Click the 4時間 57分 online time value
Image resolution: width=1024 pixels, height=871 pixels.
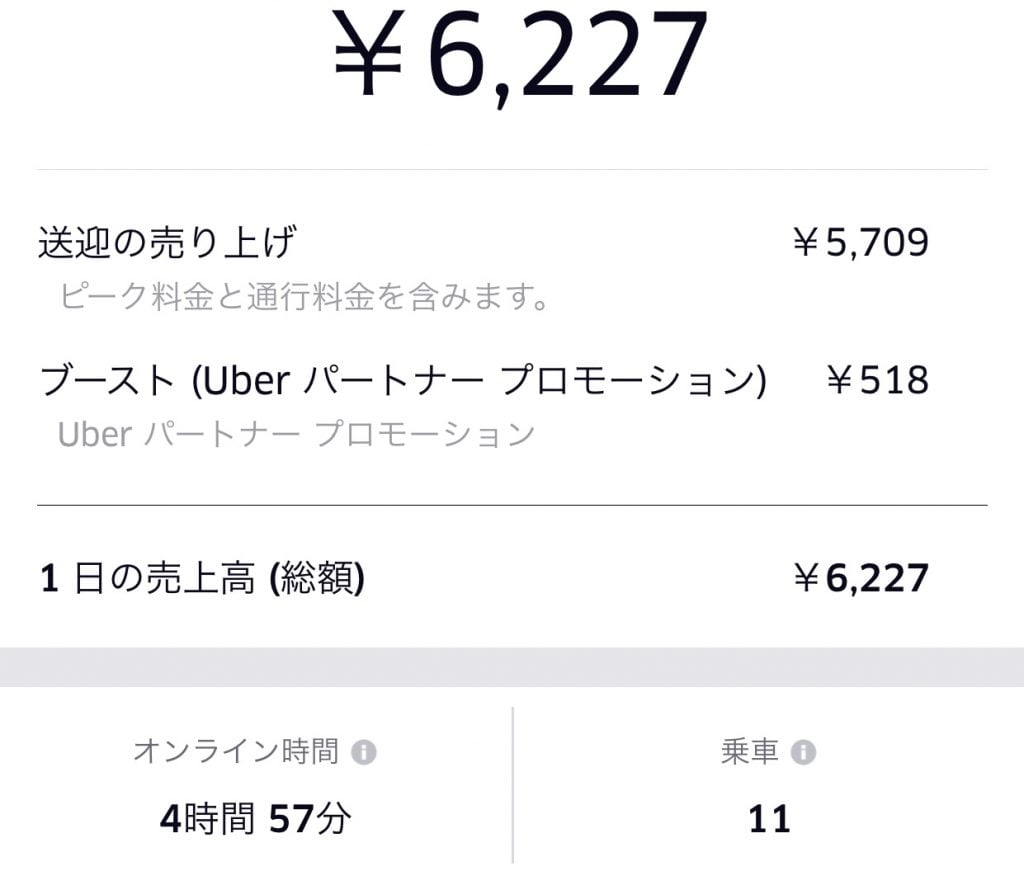255,819
